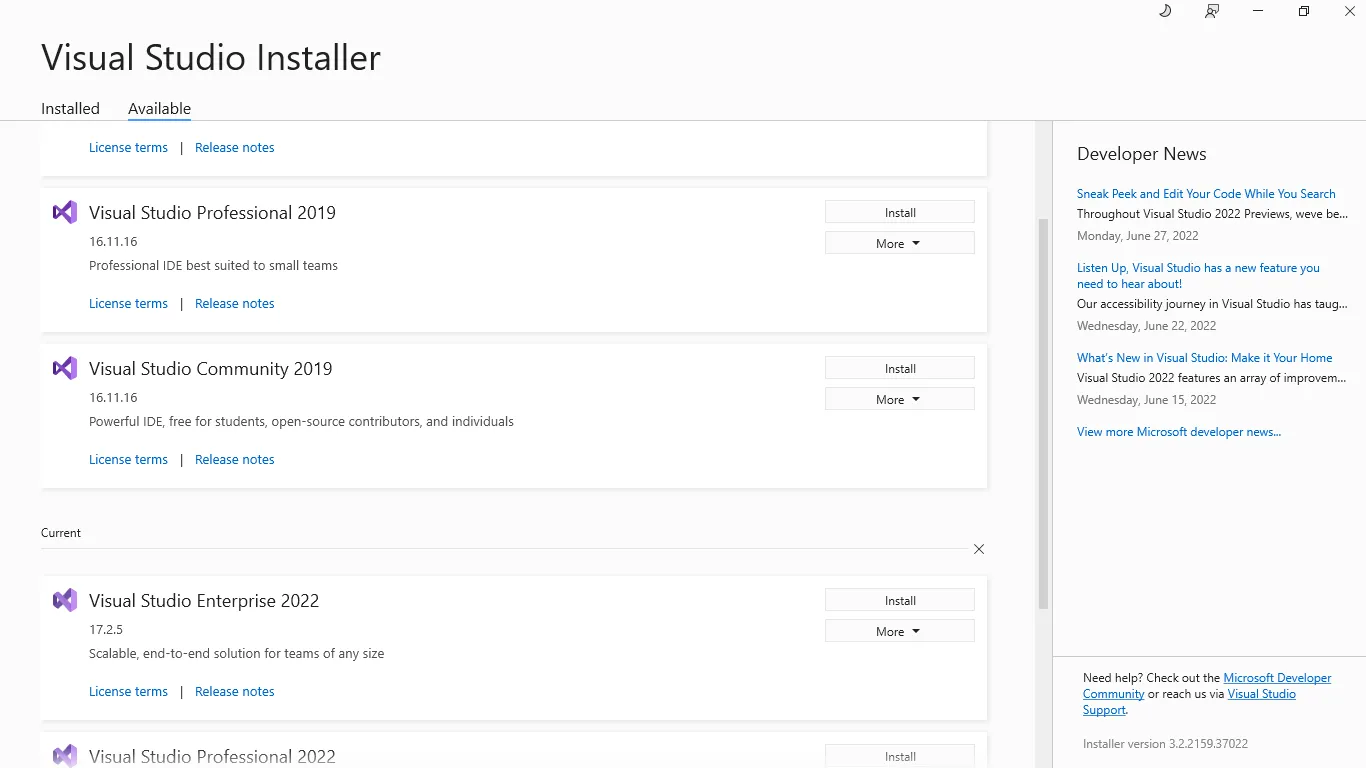
Task: Click the Visual Studio Enterprise 2022 logo
Action: [x=65, y=600]
